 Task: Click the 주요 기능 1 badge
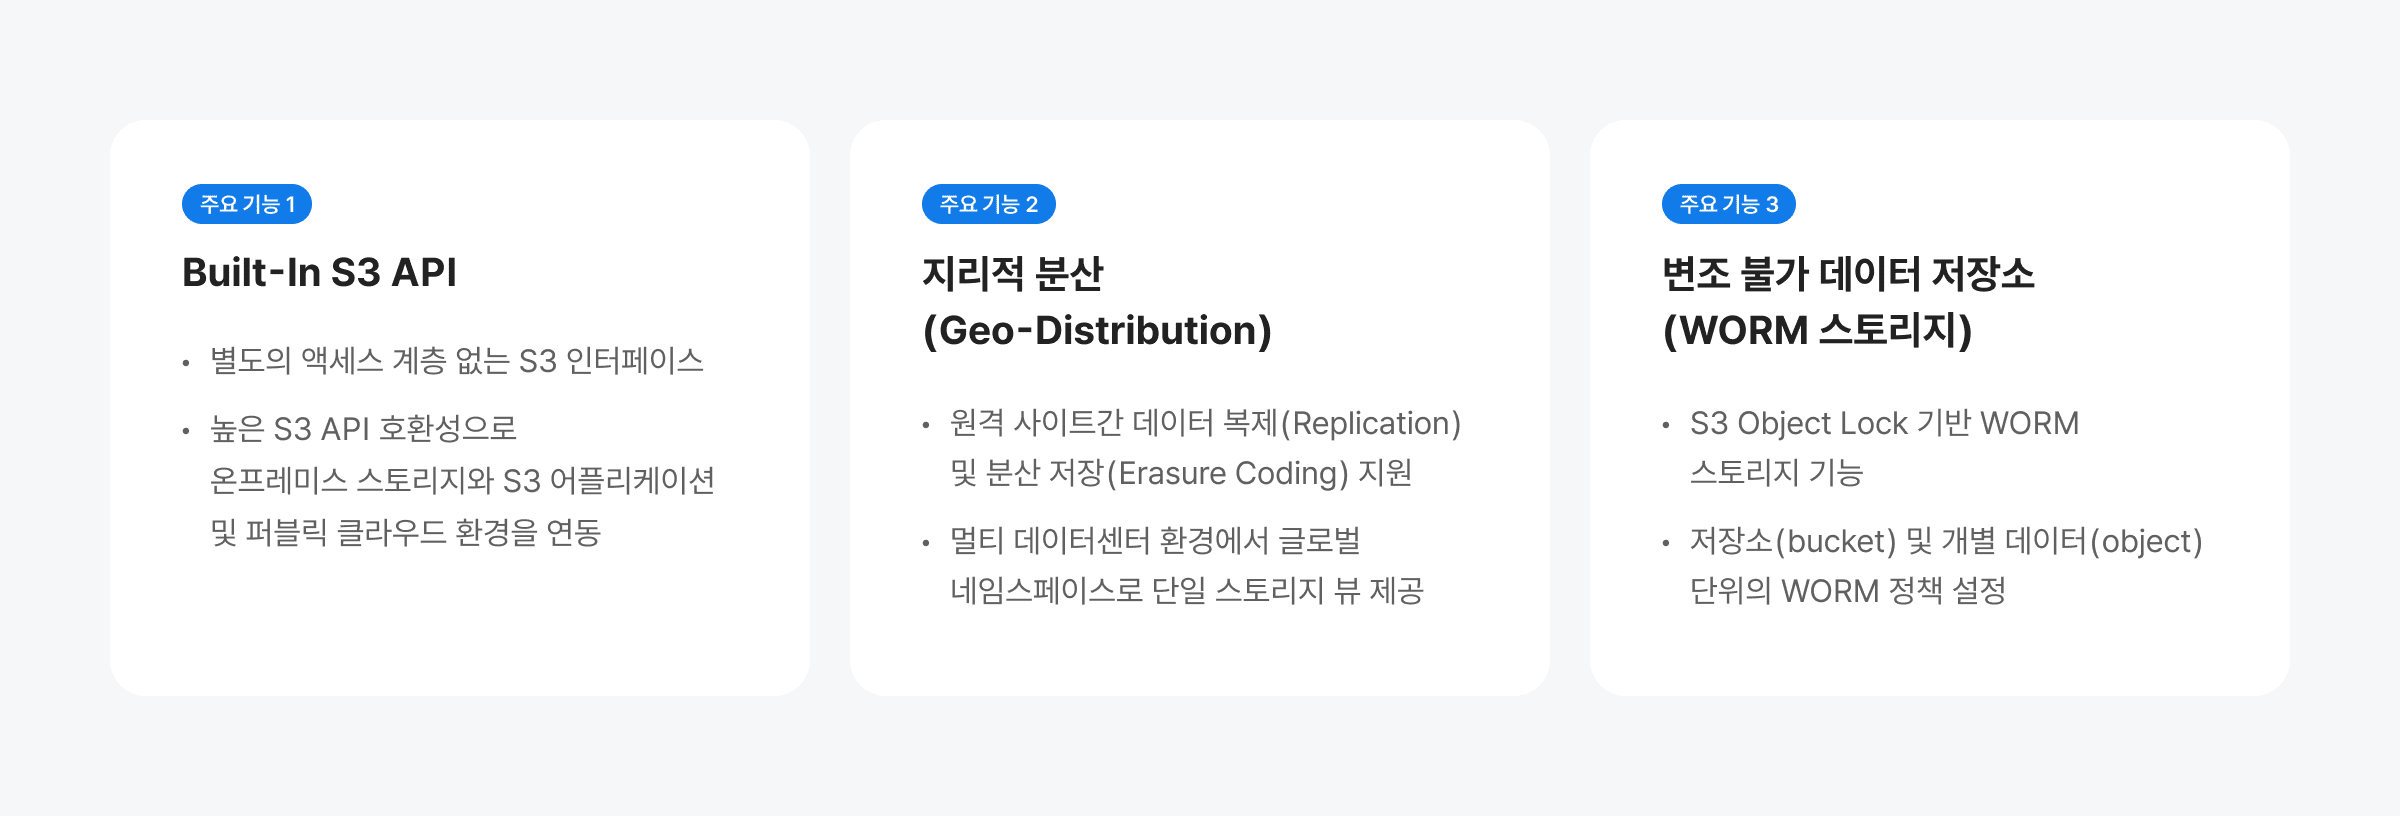(246, 204)
